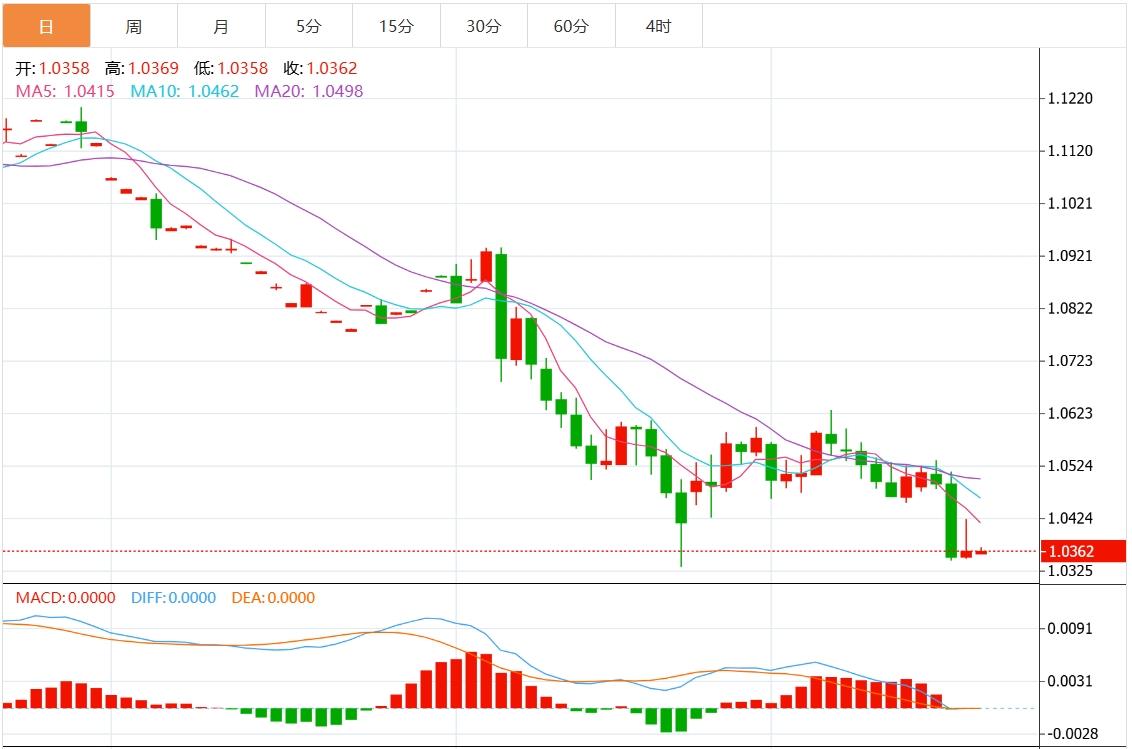Switch to the 4时 chart
Image resolution: width=1132 pixels, height=749 pixels.
(659, 26)
